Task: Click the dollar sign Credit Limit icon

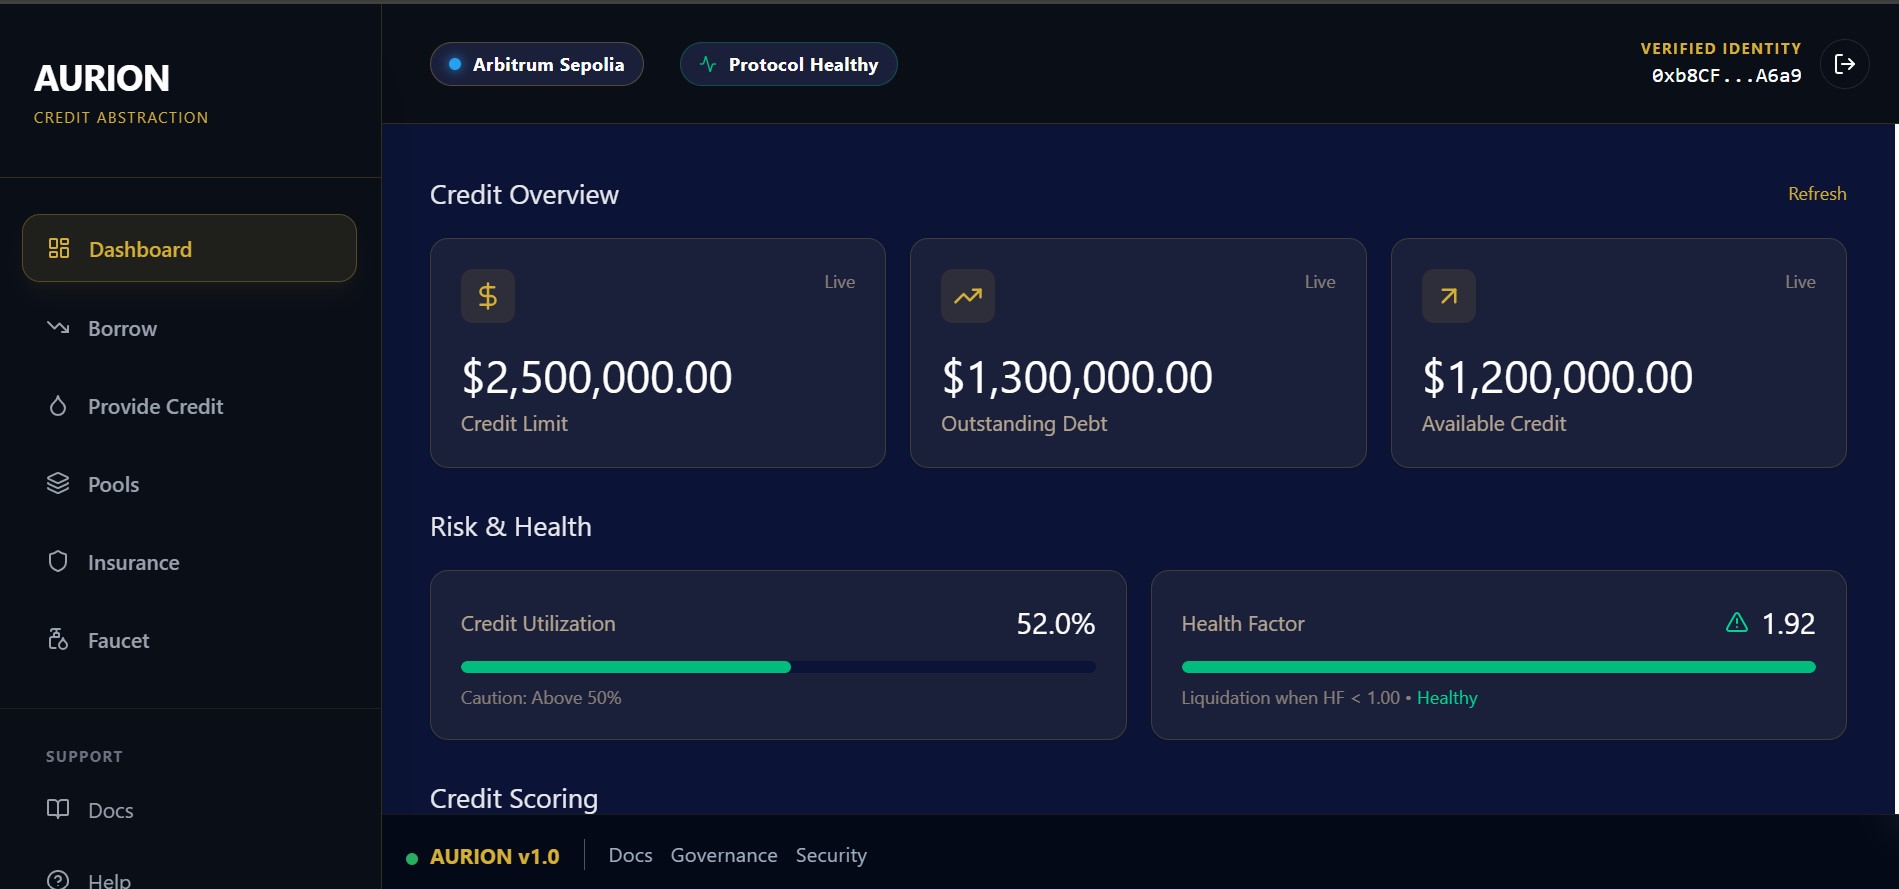Action: pos(488,296)
